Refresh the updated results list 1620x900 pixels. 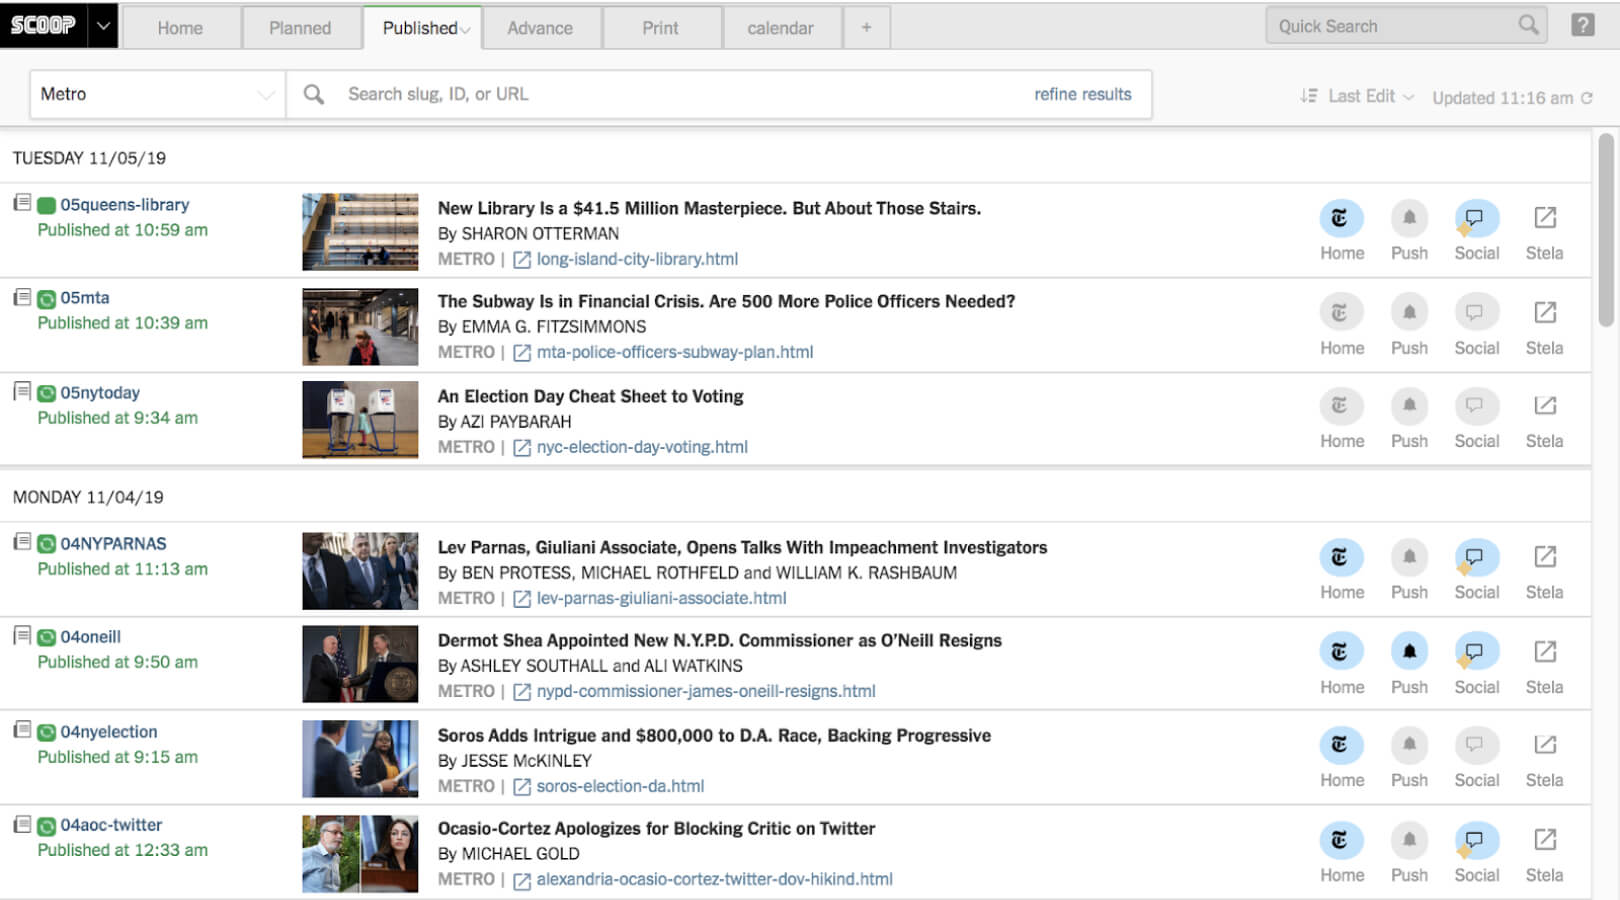coord(1586,98)
